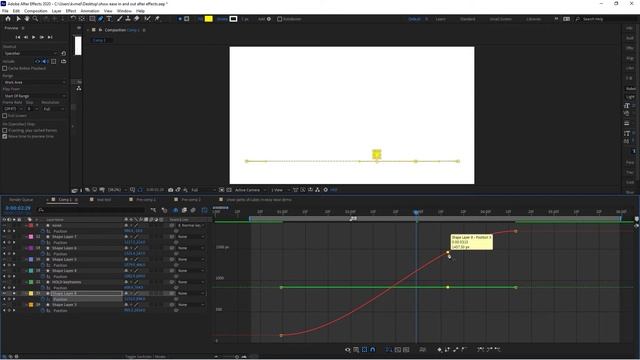
Task: Select the Selection arrow tool
Action: point(18,19)
